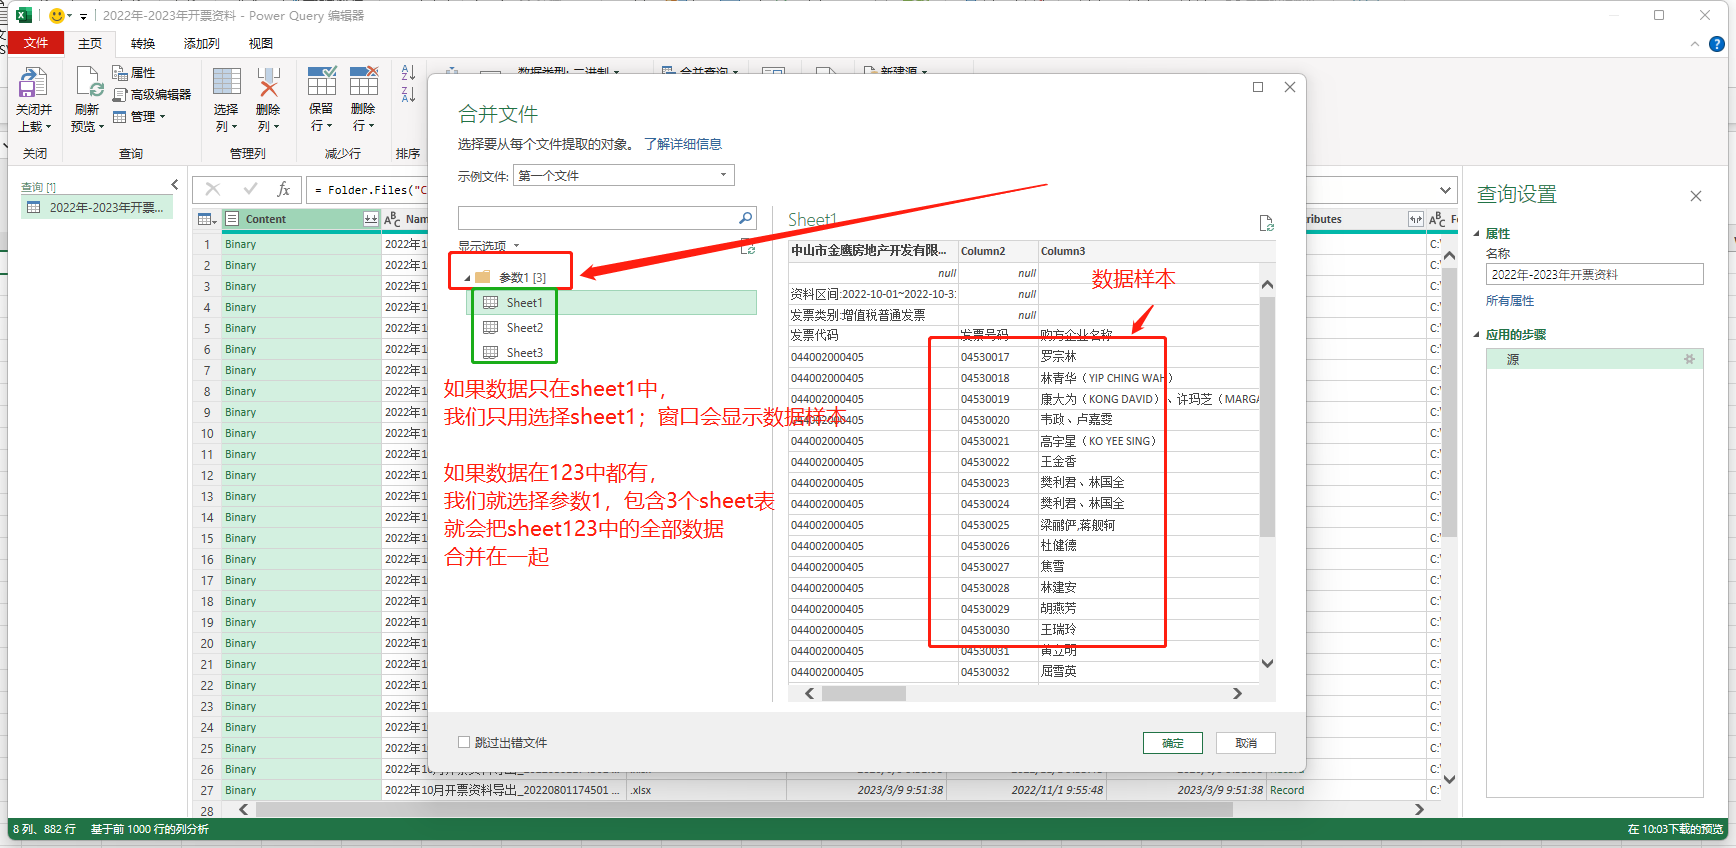Switch to the Transform (转换) tab
1736x848 pixels.
[143, 44]
